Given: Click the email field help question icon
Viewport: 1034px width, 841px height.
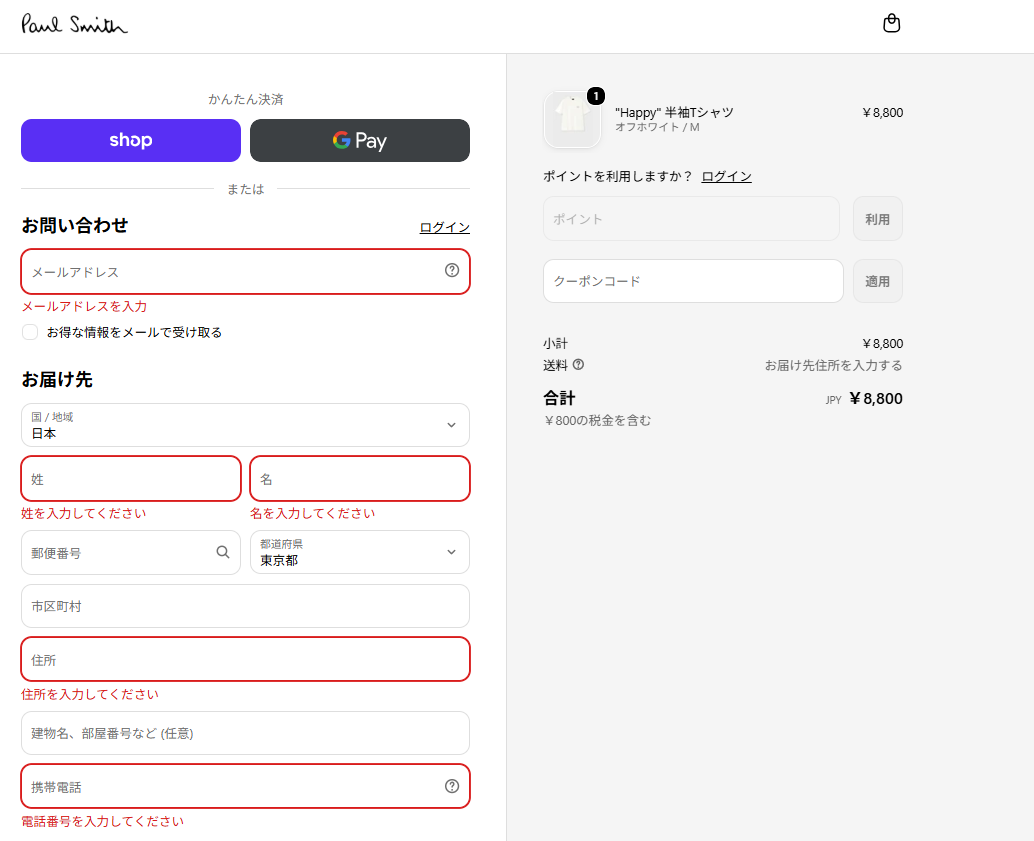Looking at the screenshot, I should click(x=452, y=270).
